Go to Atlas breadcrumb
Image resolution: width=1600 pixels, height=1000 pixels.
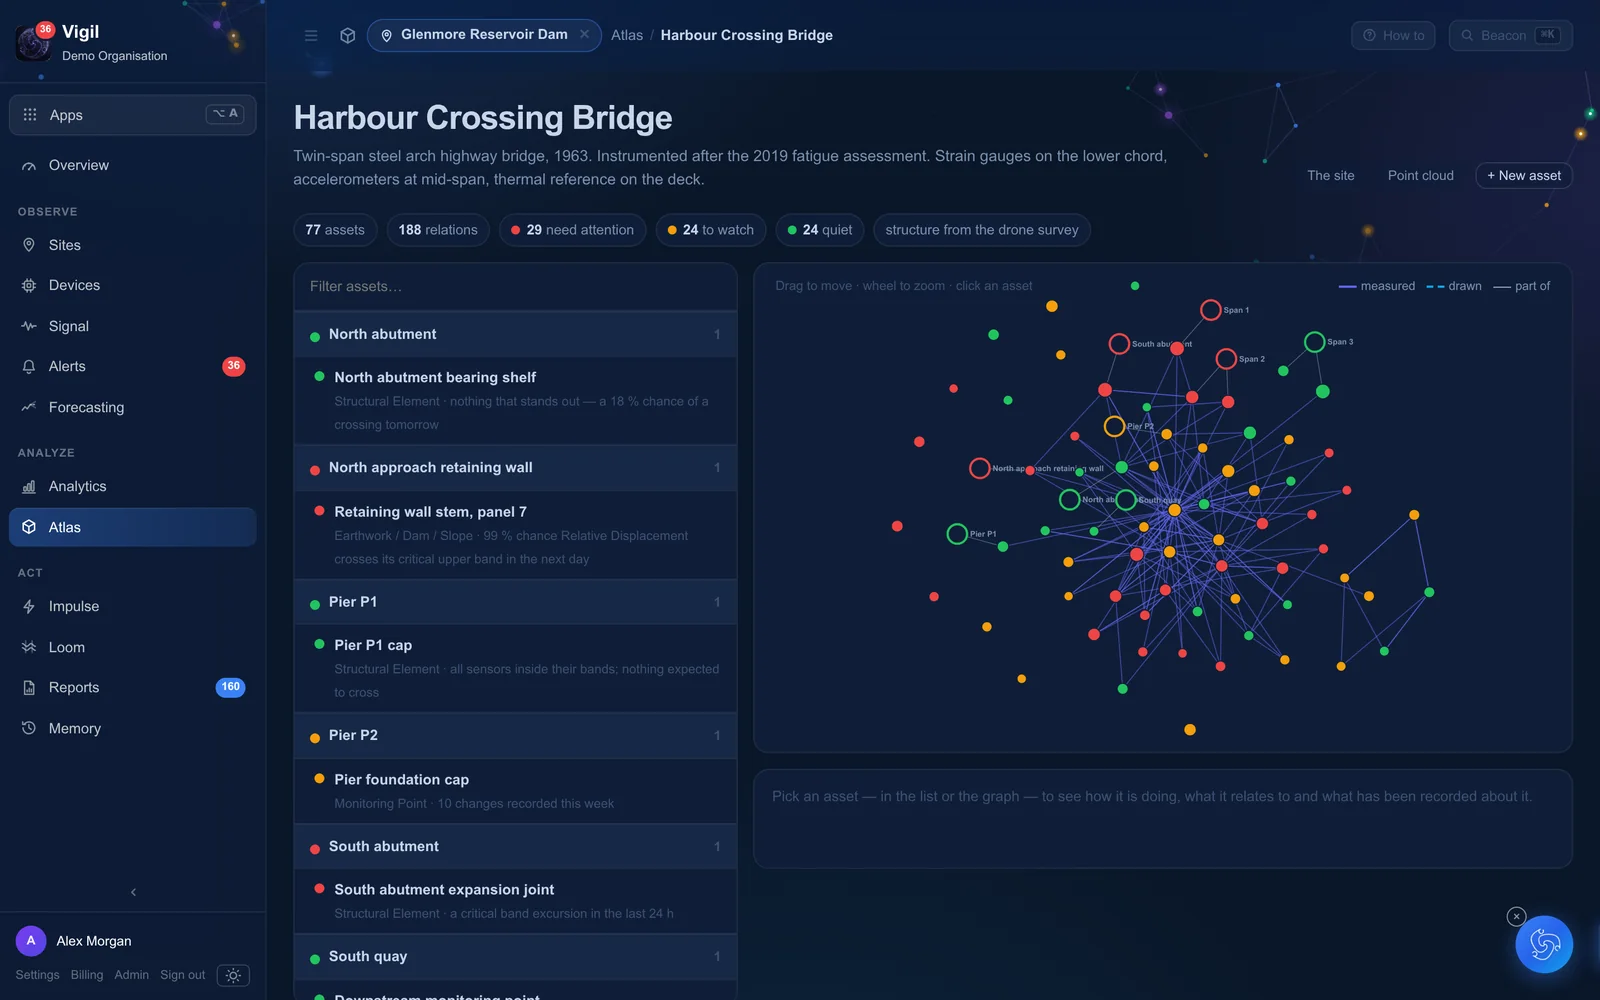(627, 35)
